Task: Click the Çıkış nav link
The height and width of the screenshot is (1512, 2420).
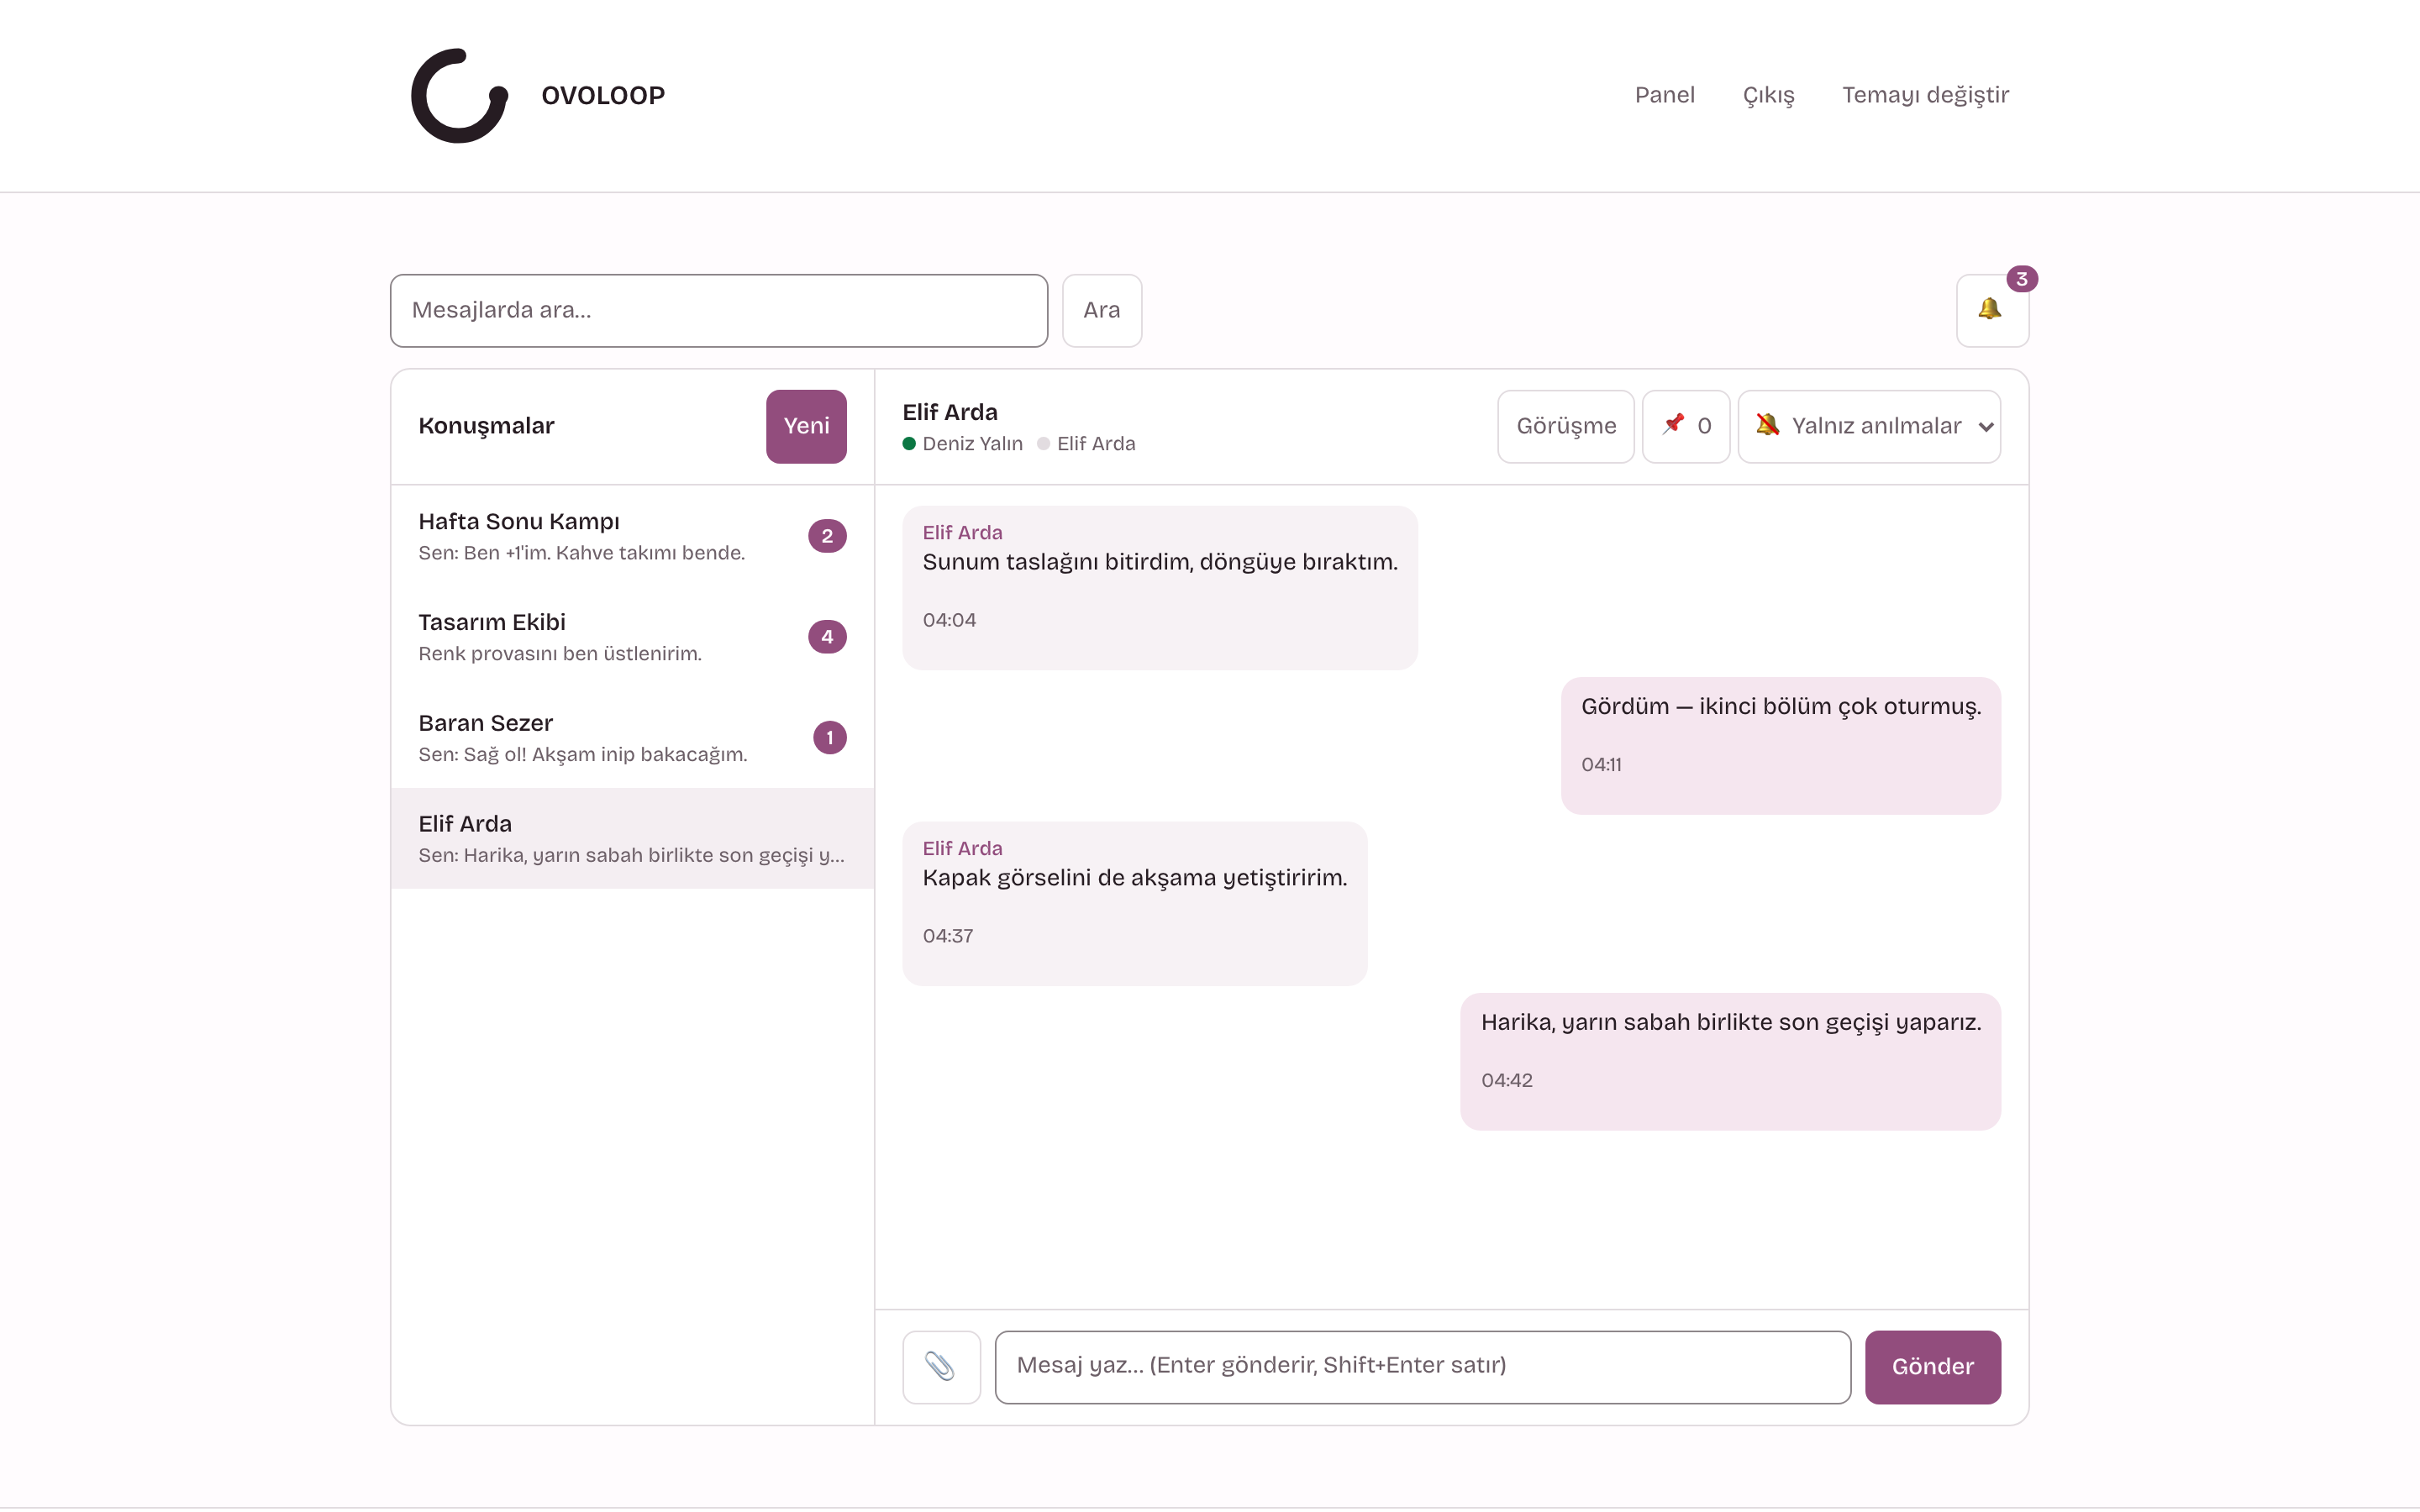Action: click(x=1768, y=95)
